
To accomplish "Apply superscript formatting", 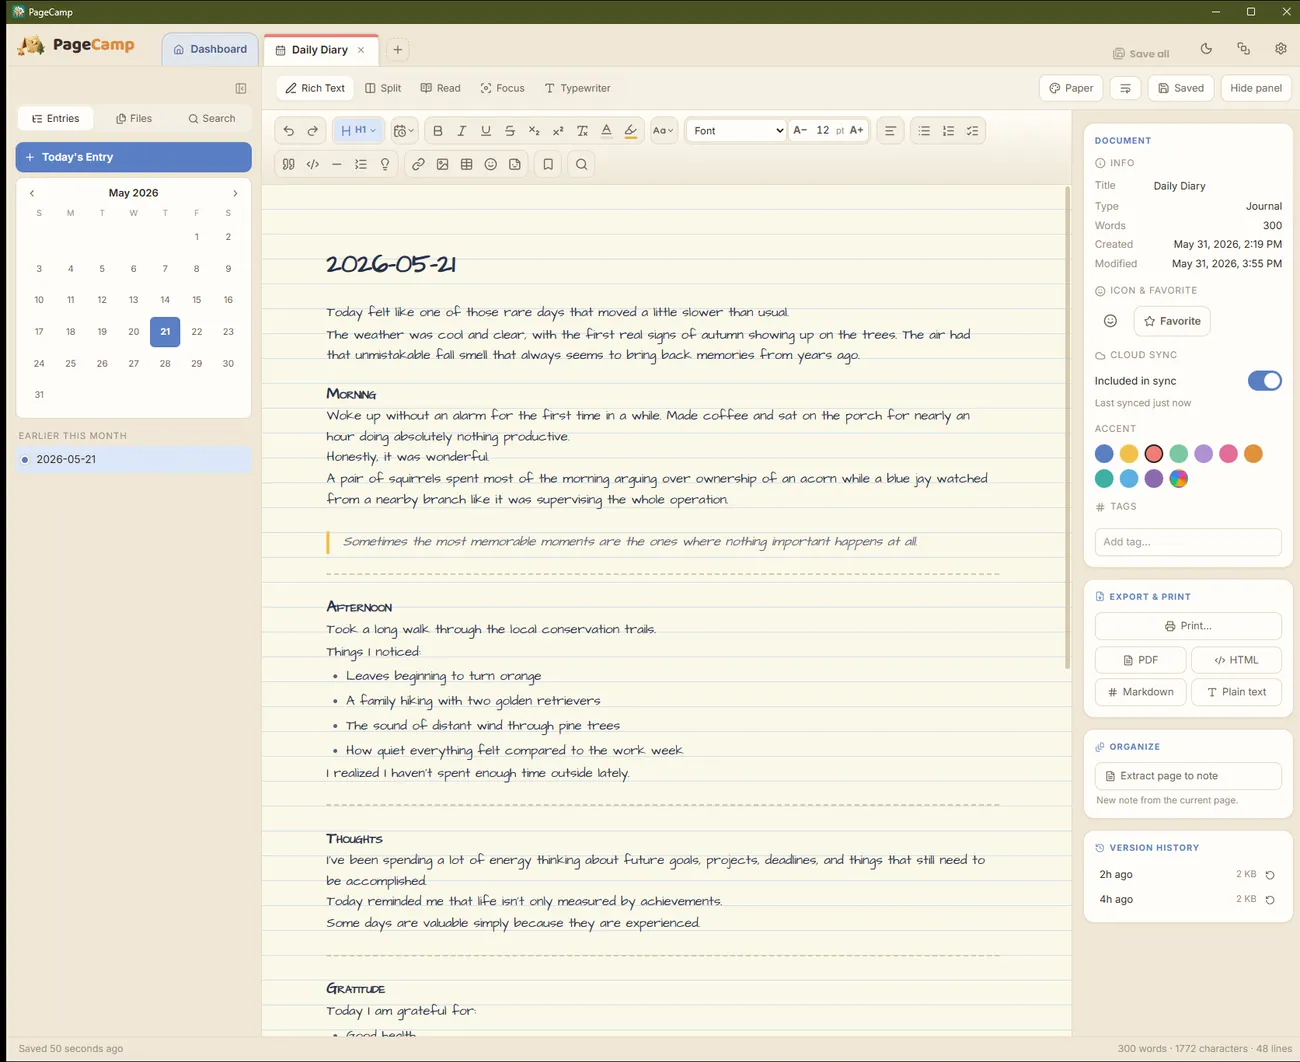I will [x=558, y=131].
